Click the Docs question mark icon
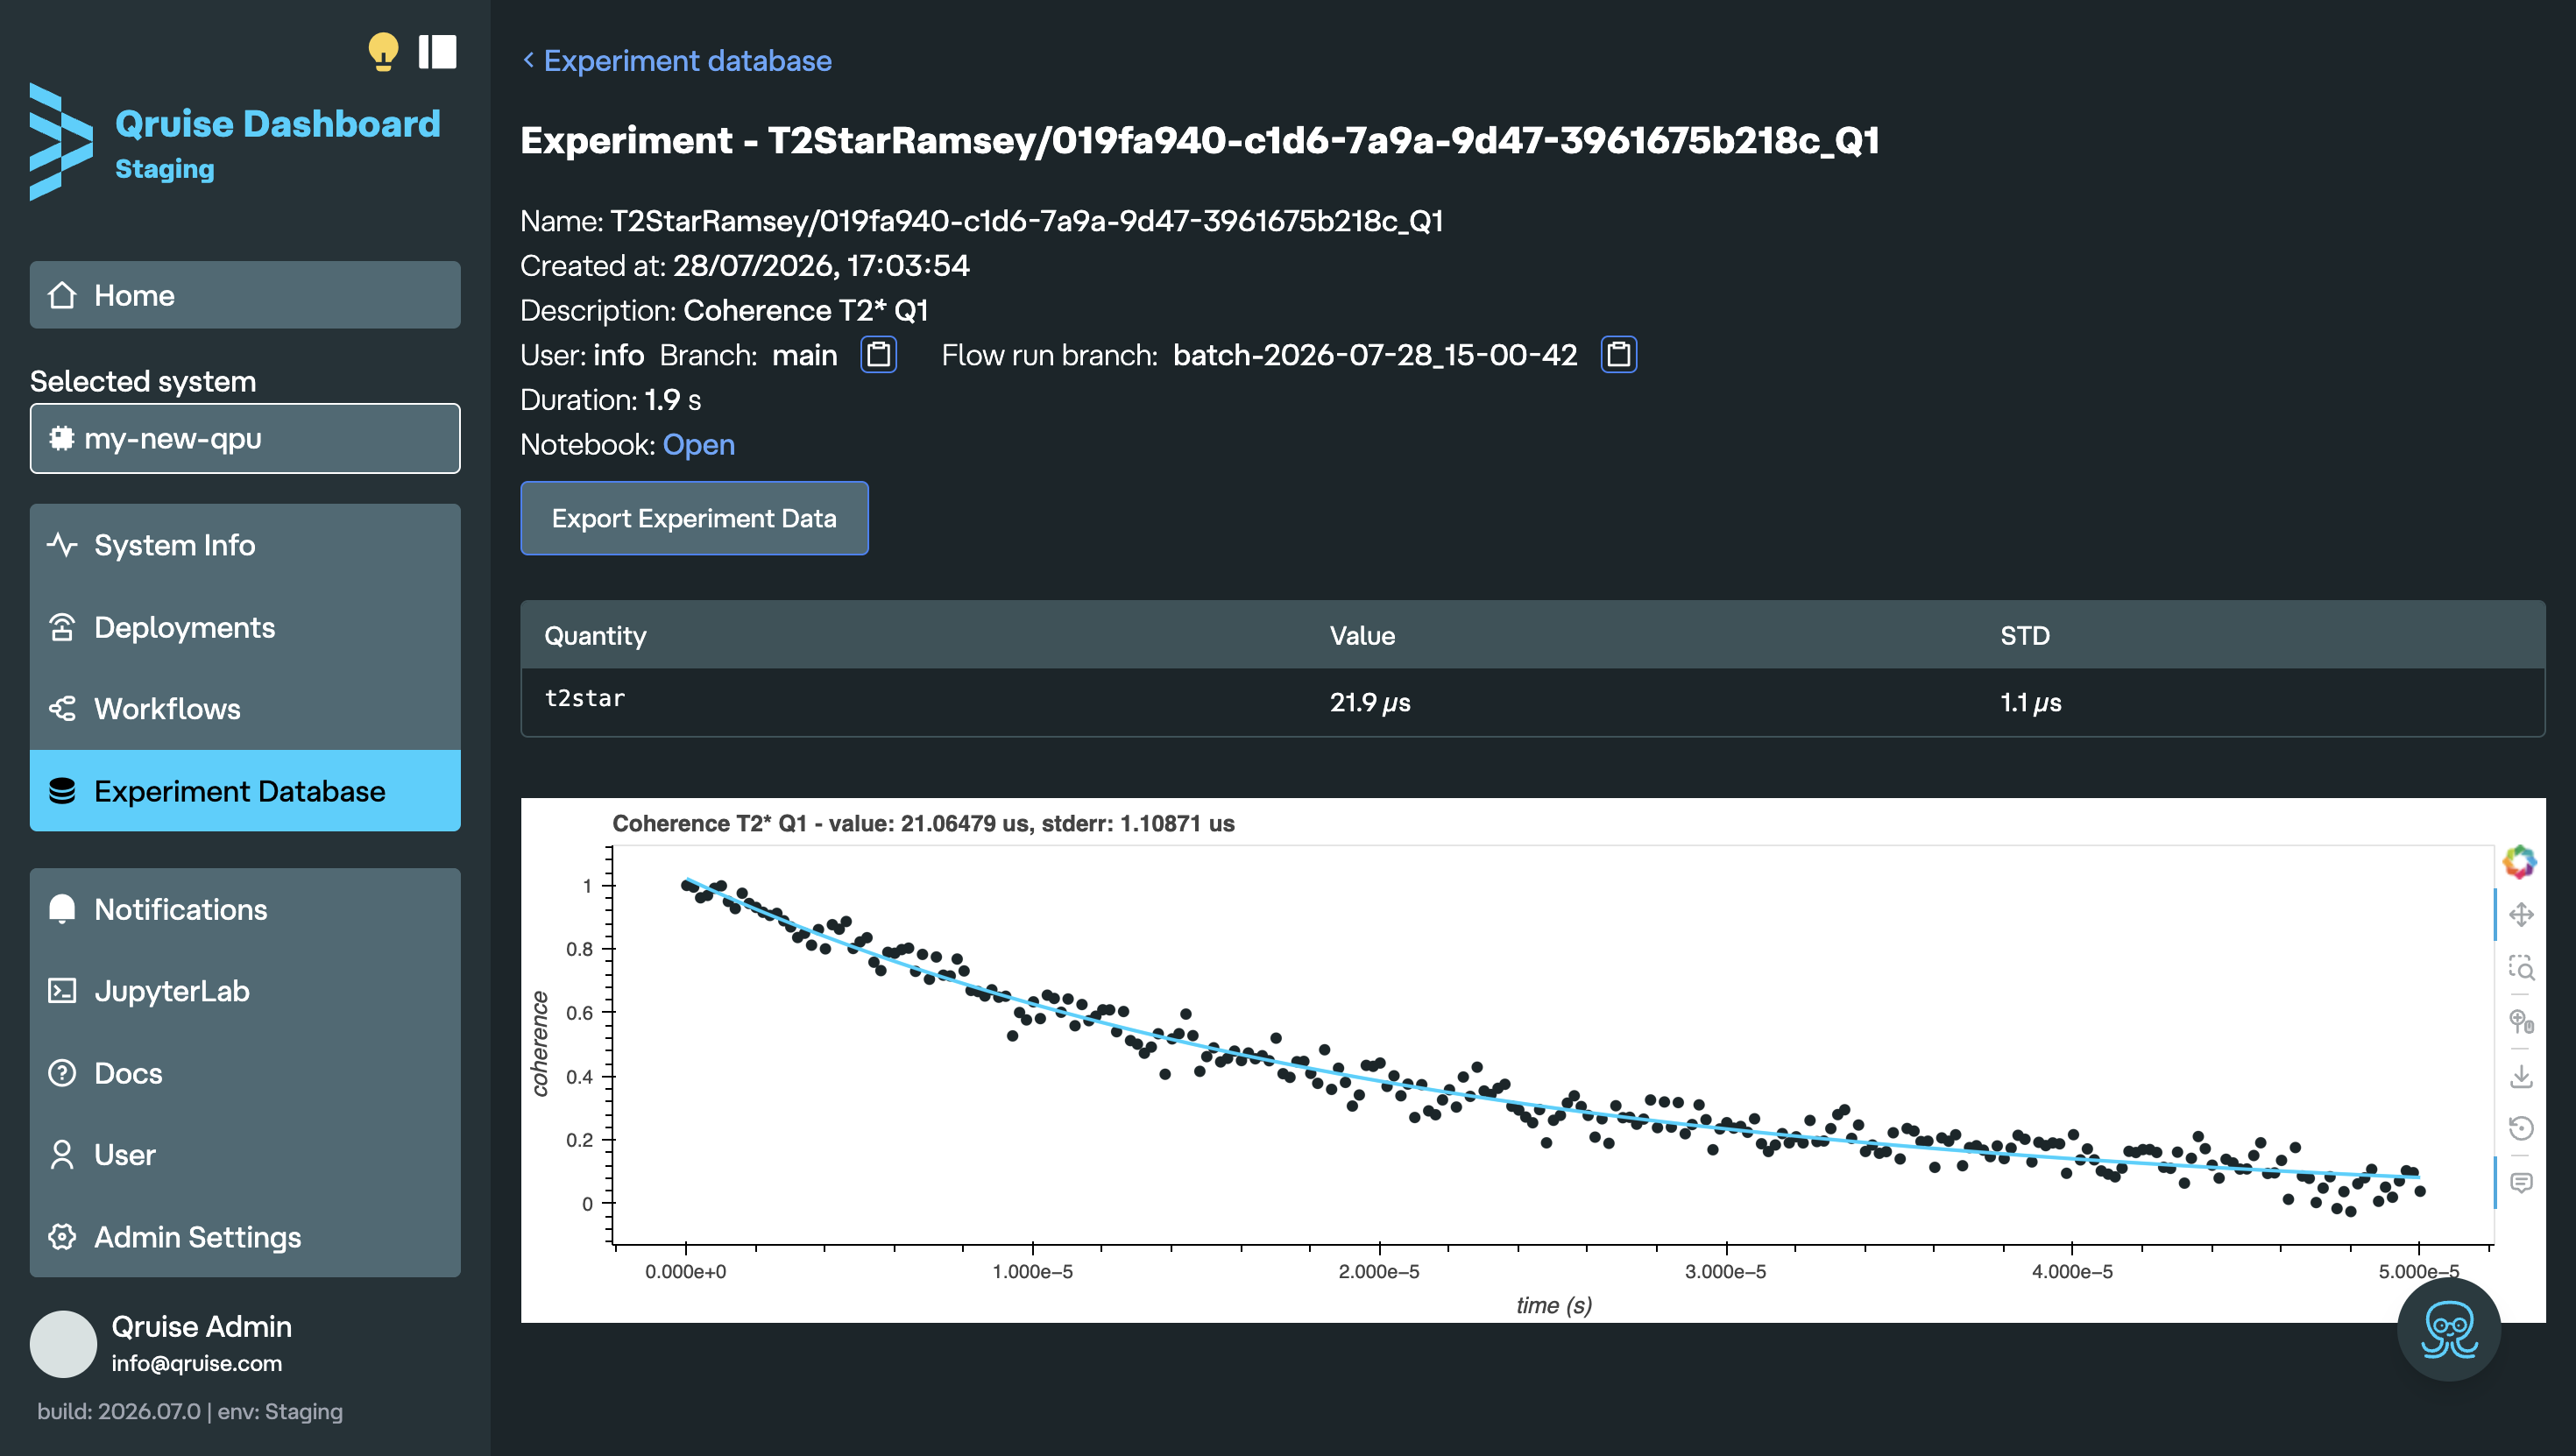This screenshot has height=1456, width=2576. 62,1073
